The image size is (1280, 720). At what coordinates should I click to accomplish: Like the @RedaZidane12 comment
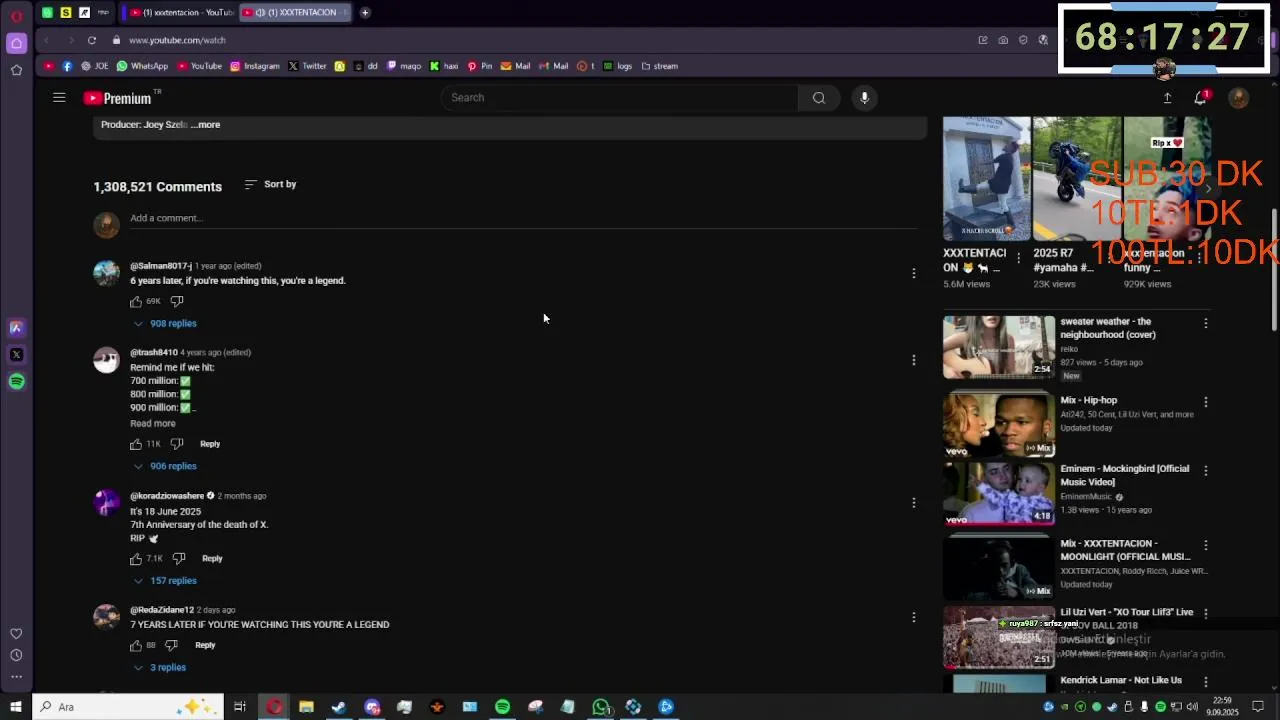(x=136, y=645)
